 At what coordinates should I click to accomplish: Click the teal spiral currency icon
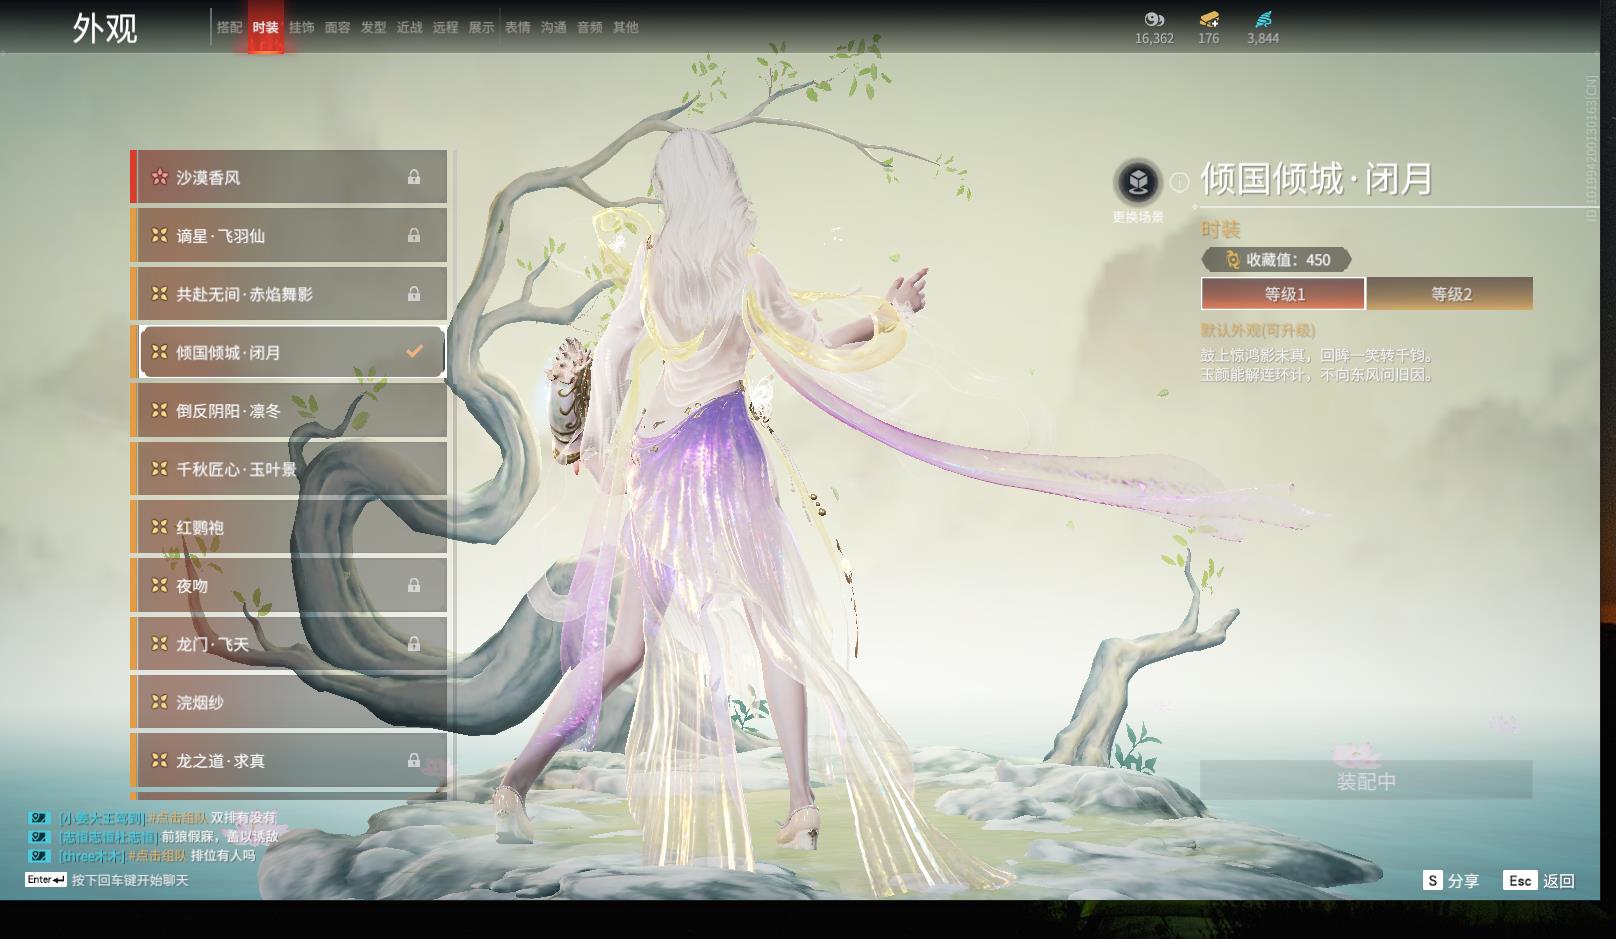click(1263, 19)
